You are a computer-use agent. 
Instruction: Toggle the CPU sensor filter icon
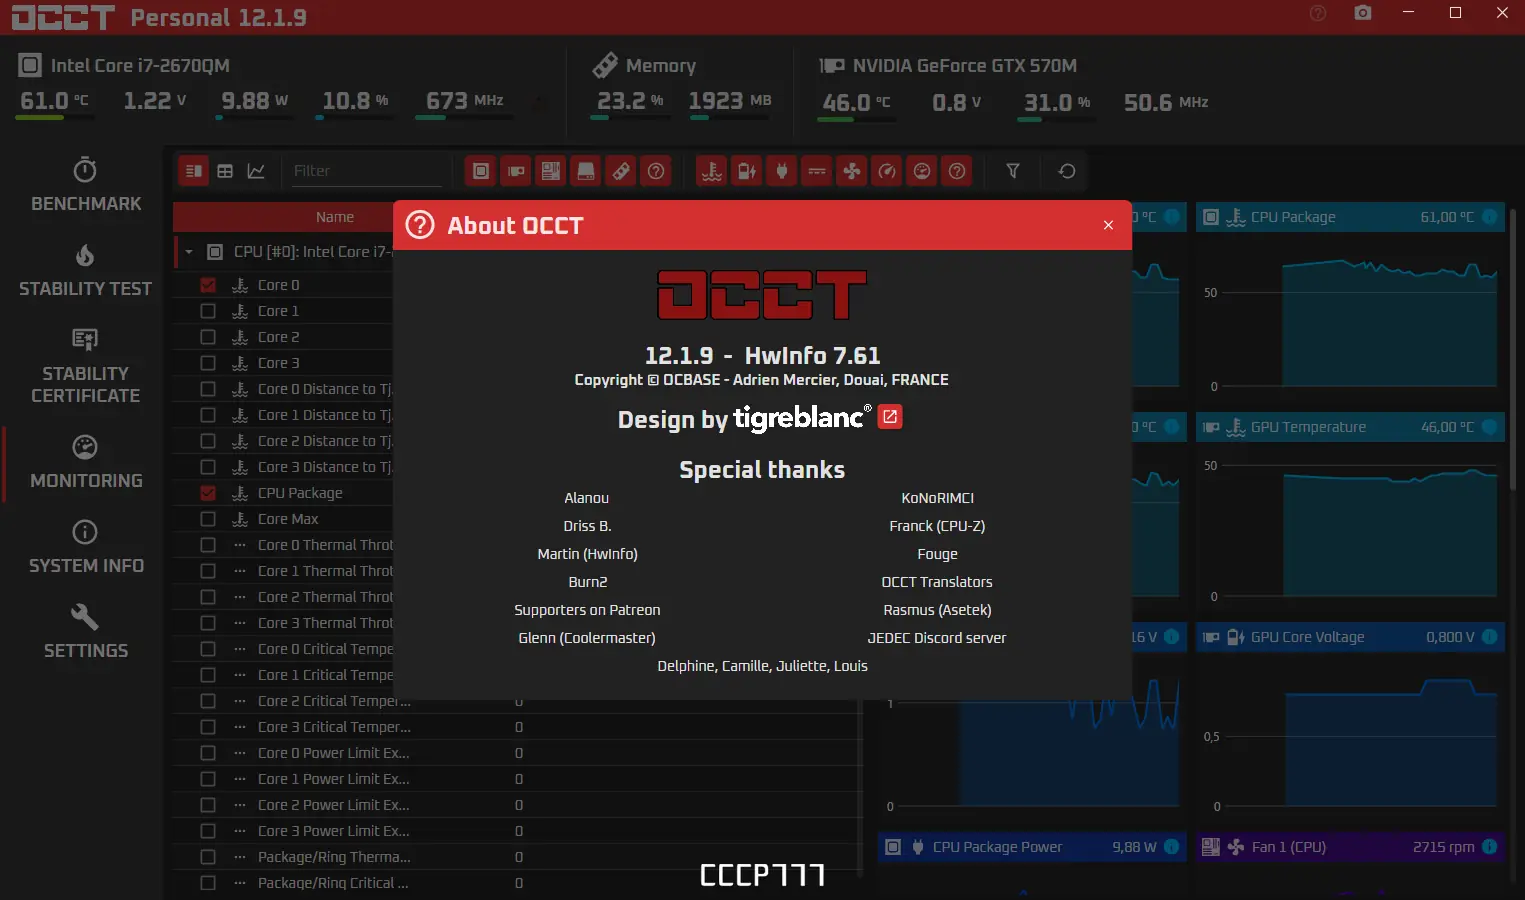(x=481, y=171)
